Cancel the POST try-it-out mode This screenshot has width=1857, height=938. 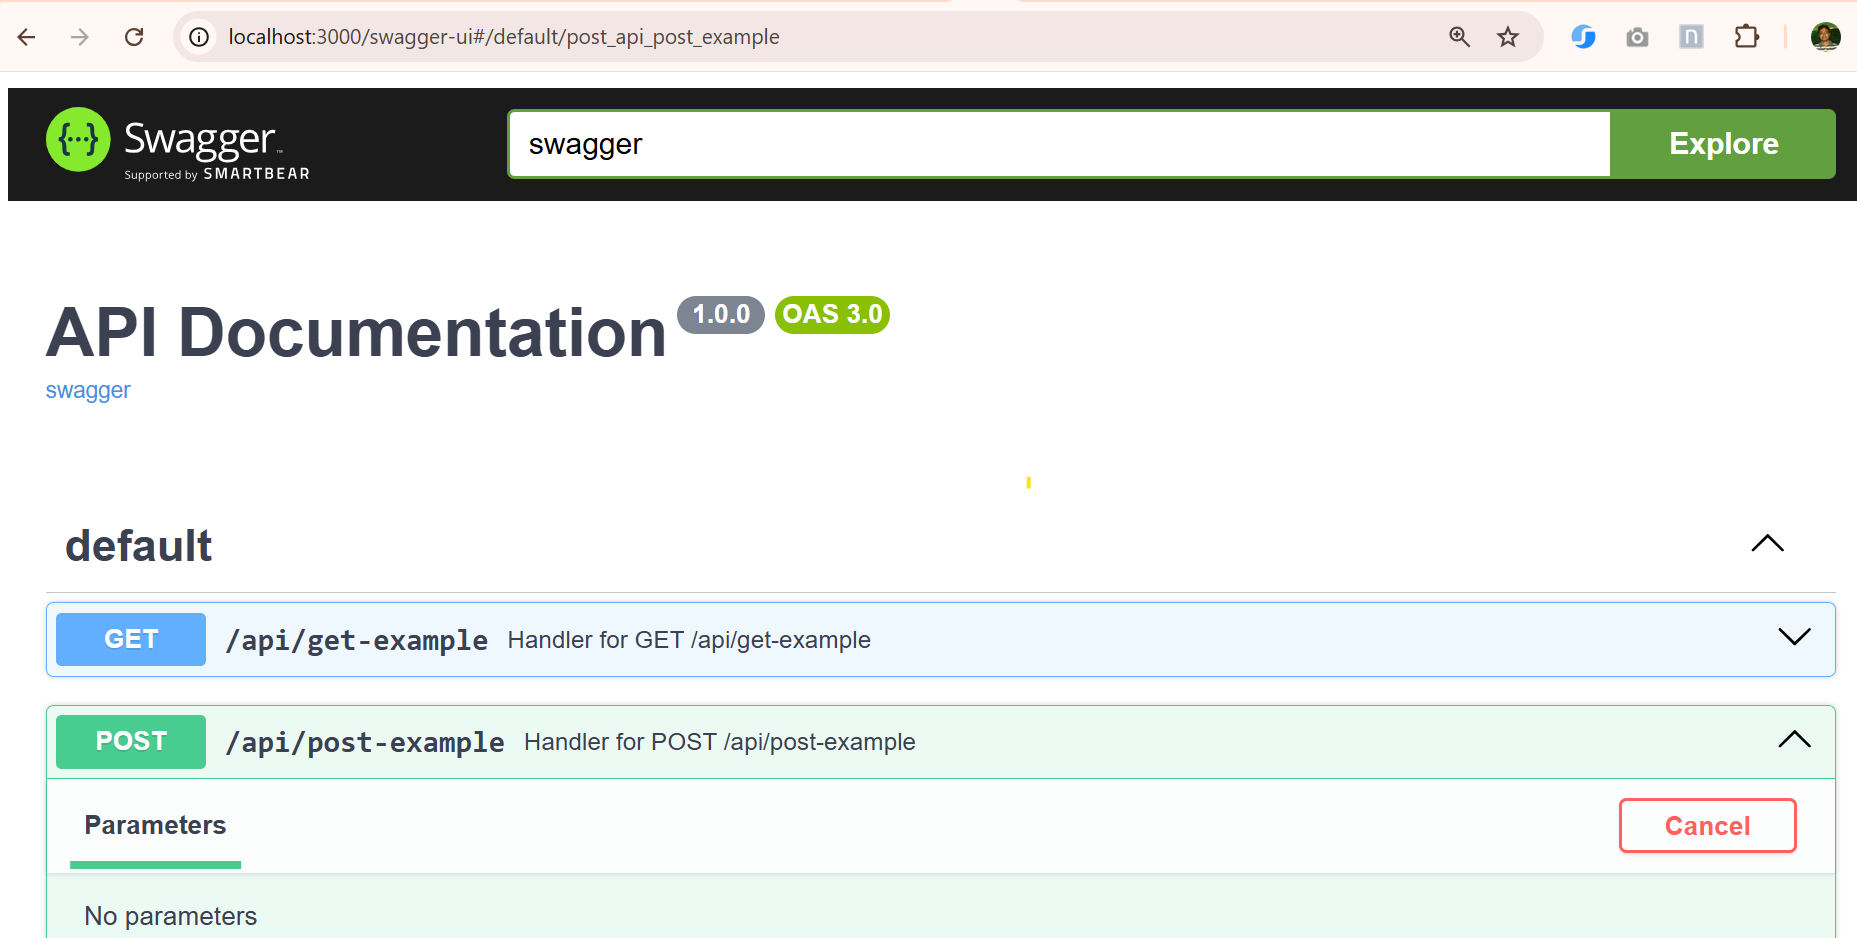[x=1707, y=825]
